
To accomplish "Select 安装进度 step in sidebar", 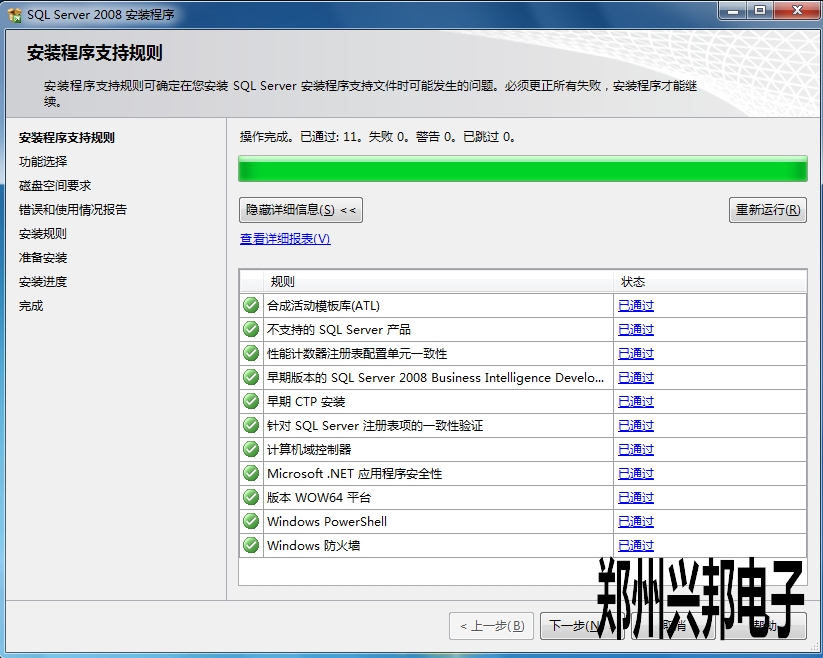I will point(43,282).
